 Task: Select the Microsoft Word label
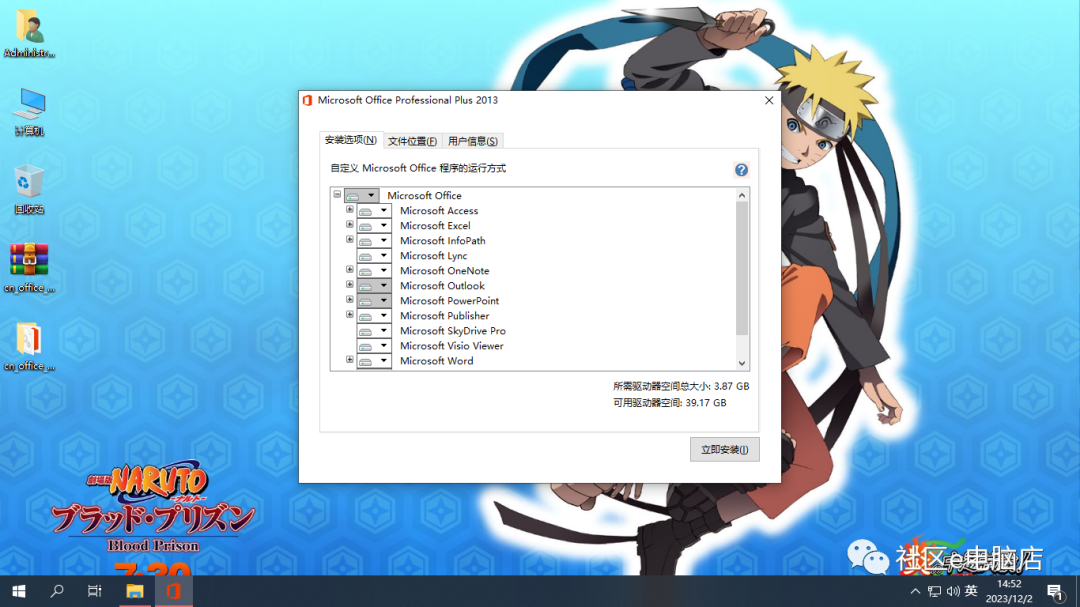pyautogui.click(x=437, y=361)
